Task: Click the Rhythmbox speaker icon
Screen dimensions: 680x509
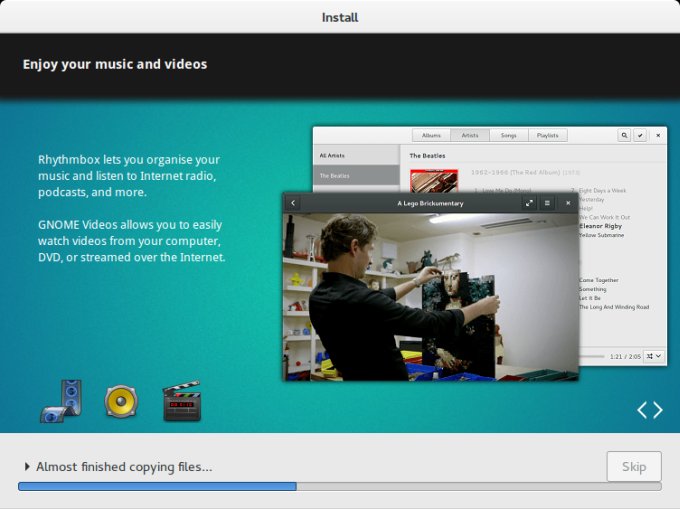Action: pos(121,401)
